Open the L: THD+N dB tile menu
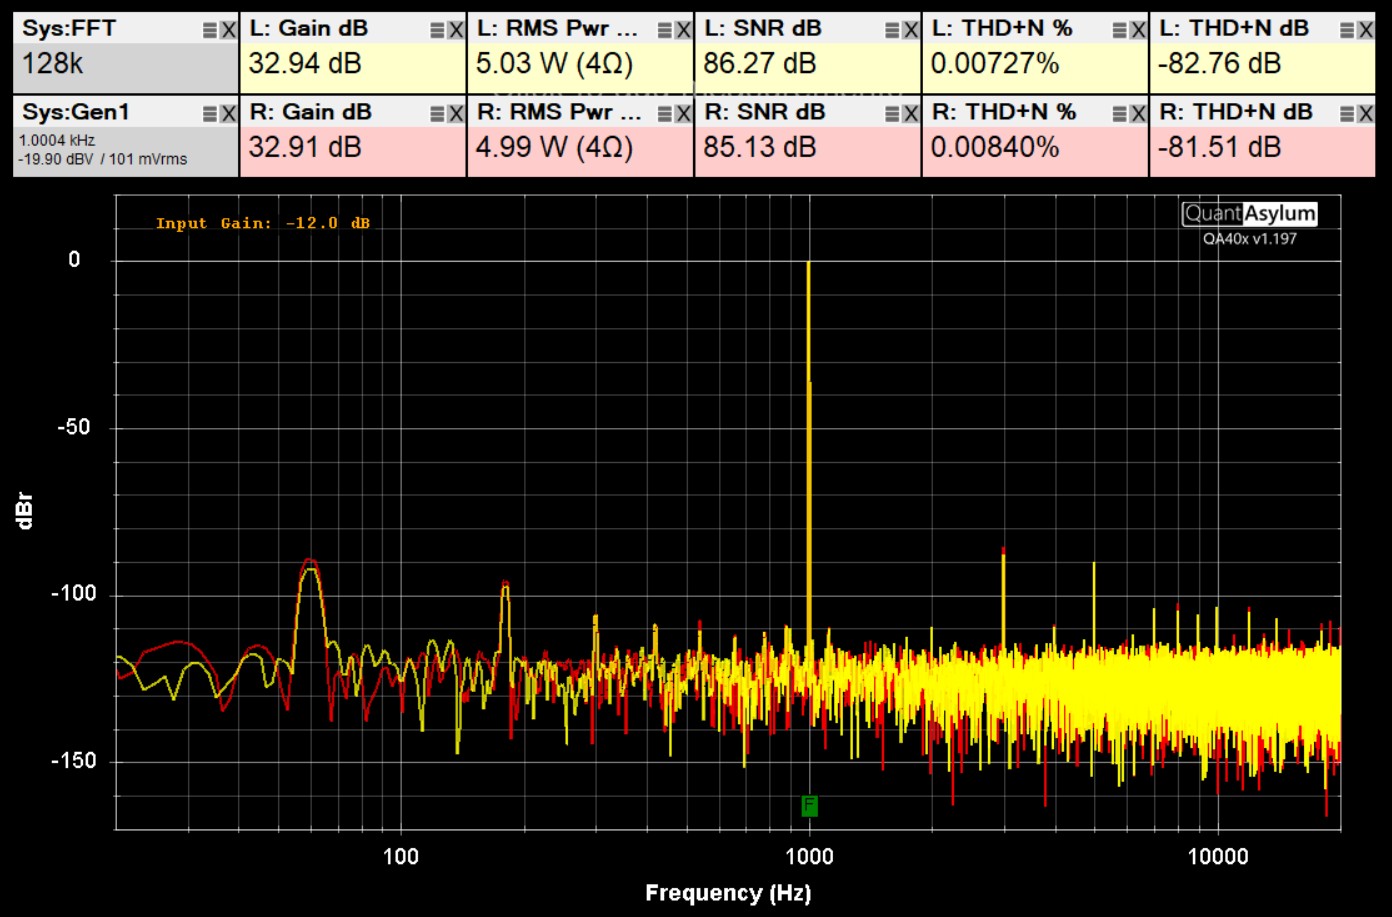 point(1347,30)
